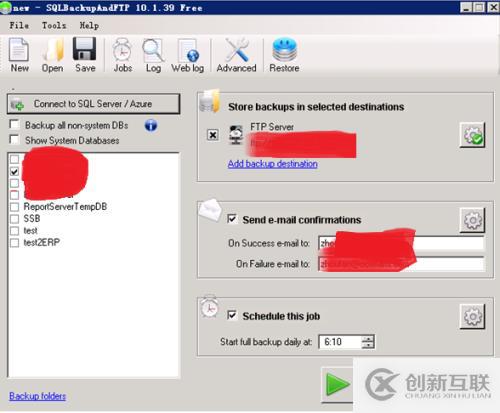Check the SSB database checkbox
Viewport: 500px width, 413px height.
(x=14, y=219)
